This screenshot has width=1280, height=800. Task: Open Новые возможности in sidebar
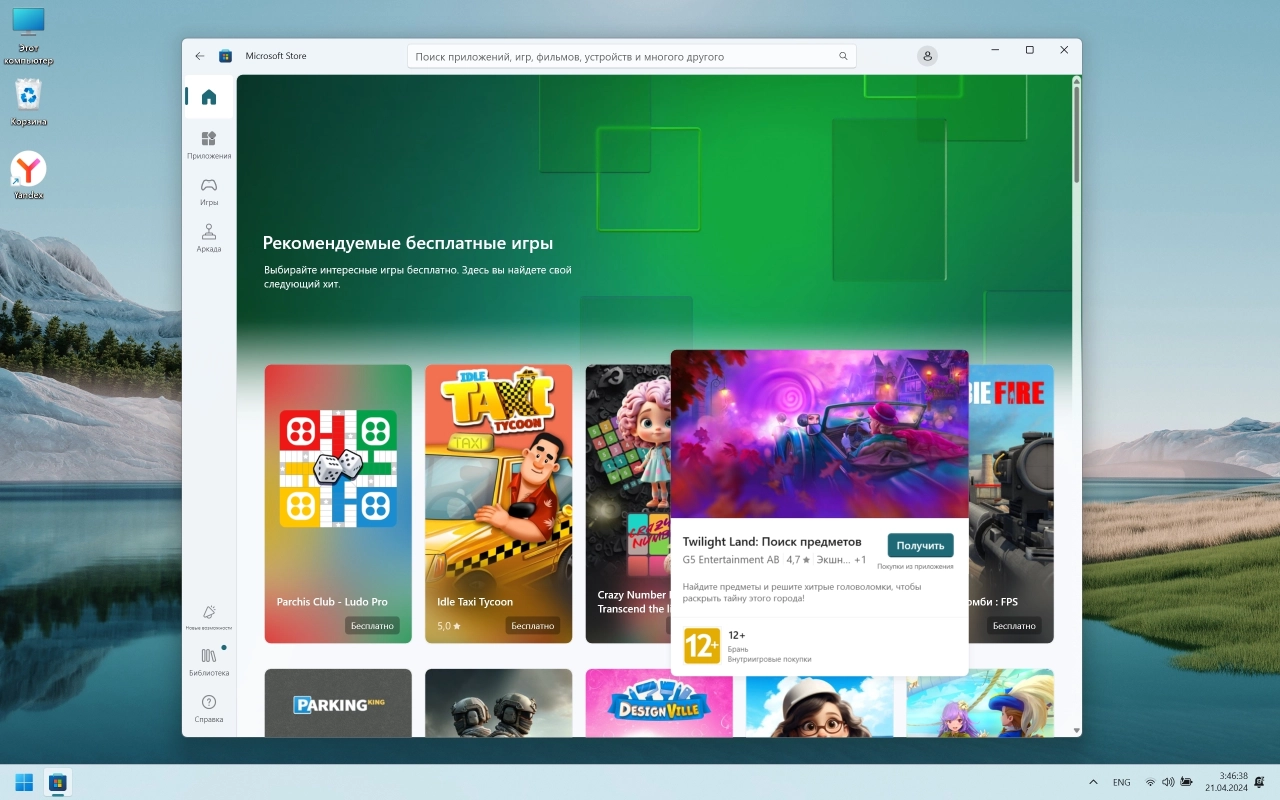click(208, 617)
